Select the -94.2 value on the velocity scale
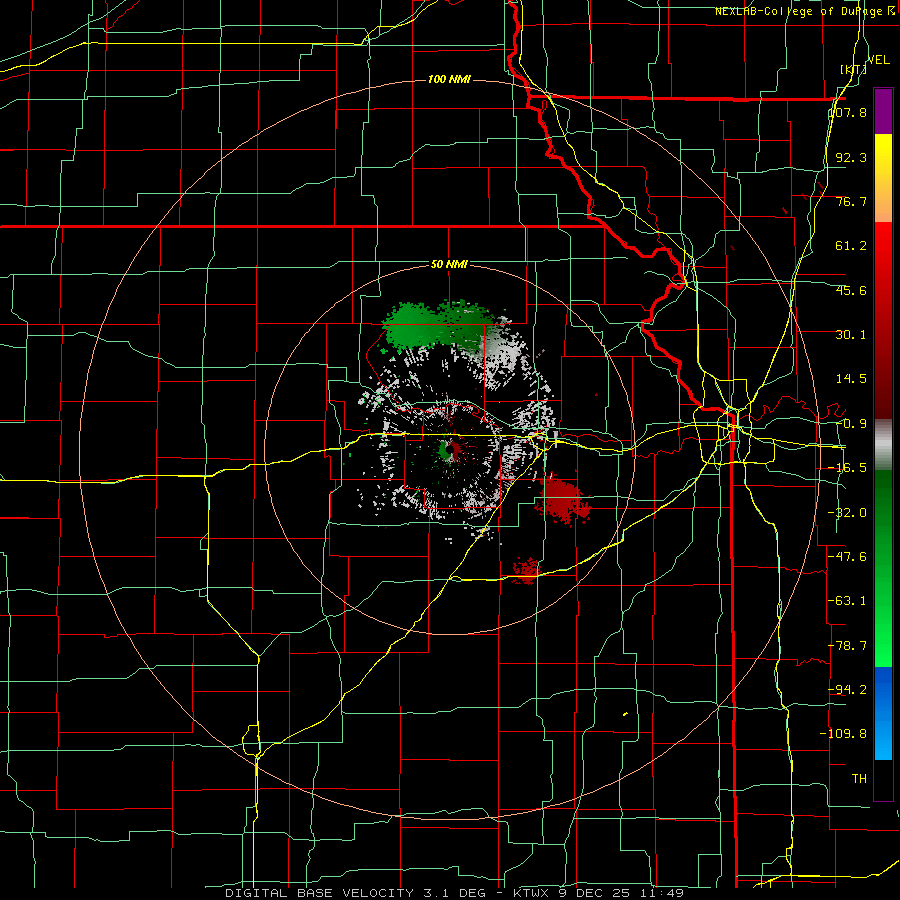This screenshot has height=900, width=900. point(847,689)
